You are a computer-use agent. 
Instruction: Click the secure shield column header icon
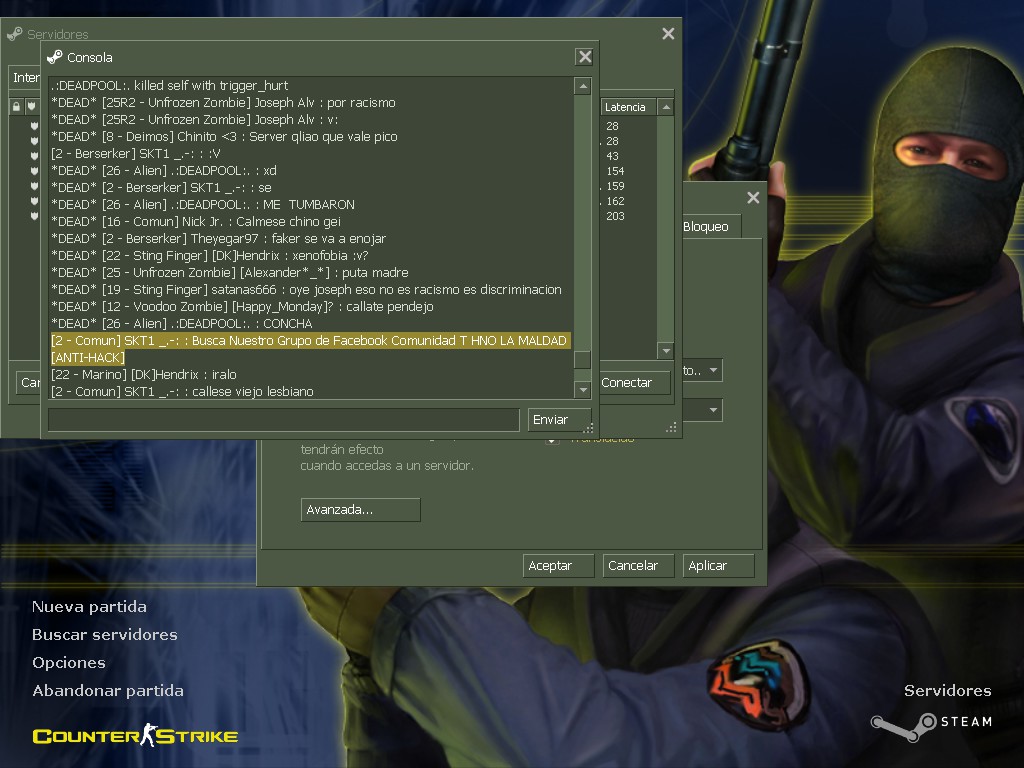[31, 106]
